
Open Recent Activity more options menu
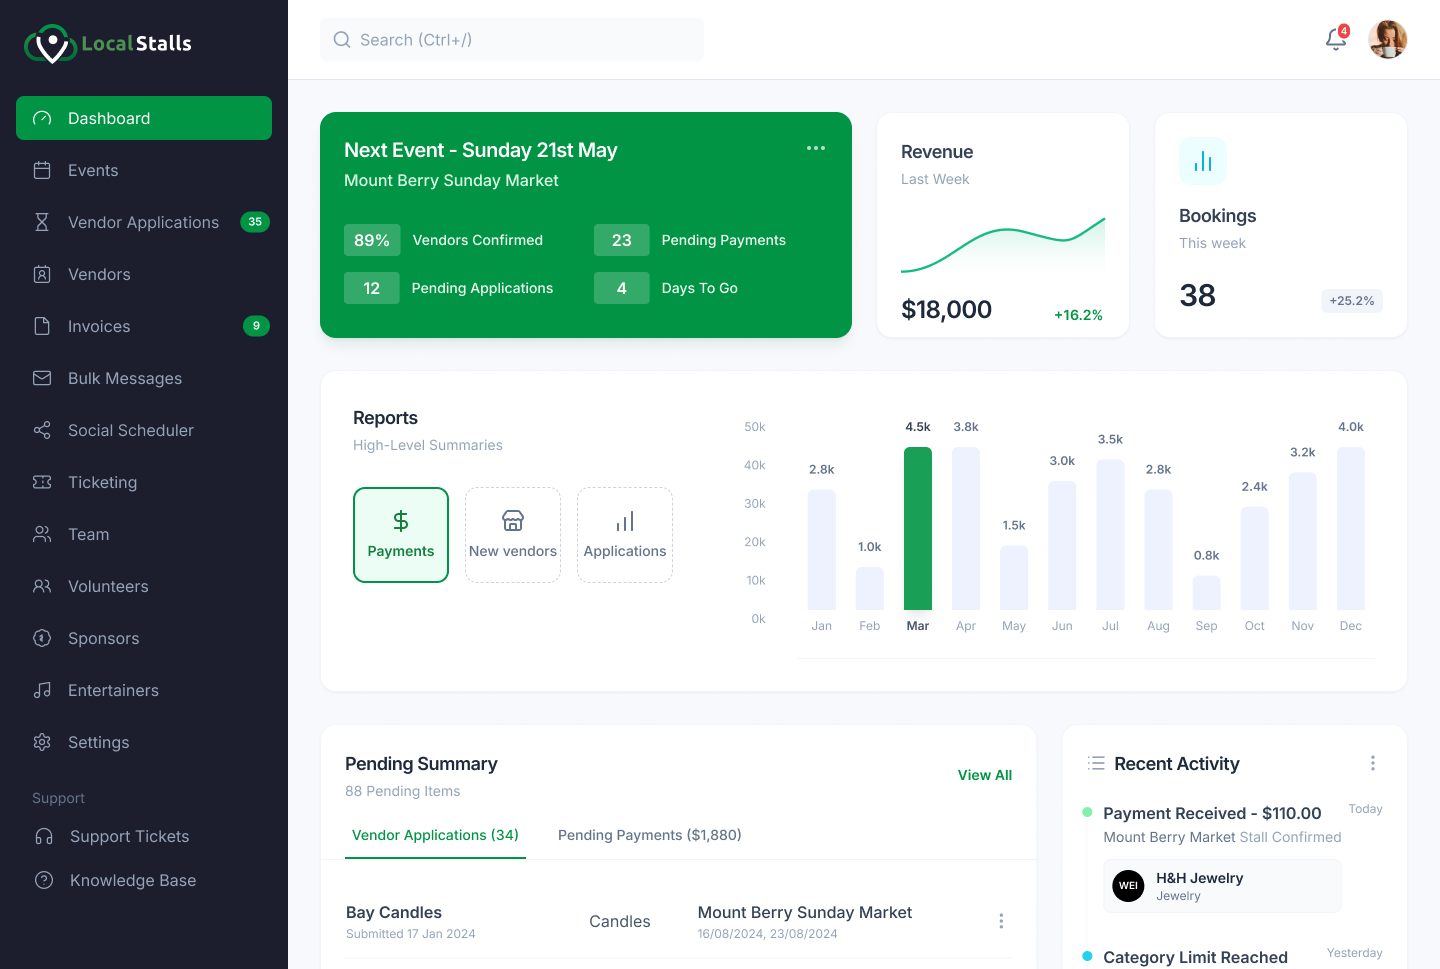pos(1372,764)
